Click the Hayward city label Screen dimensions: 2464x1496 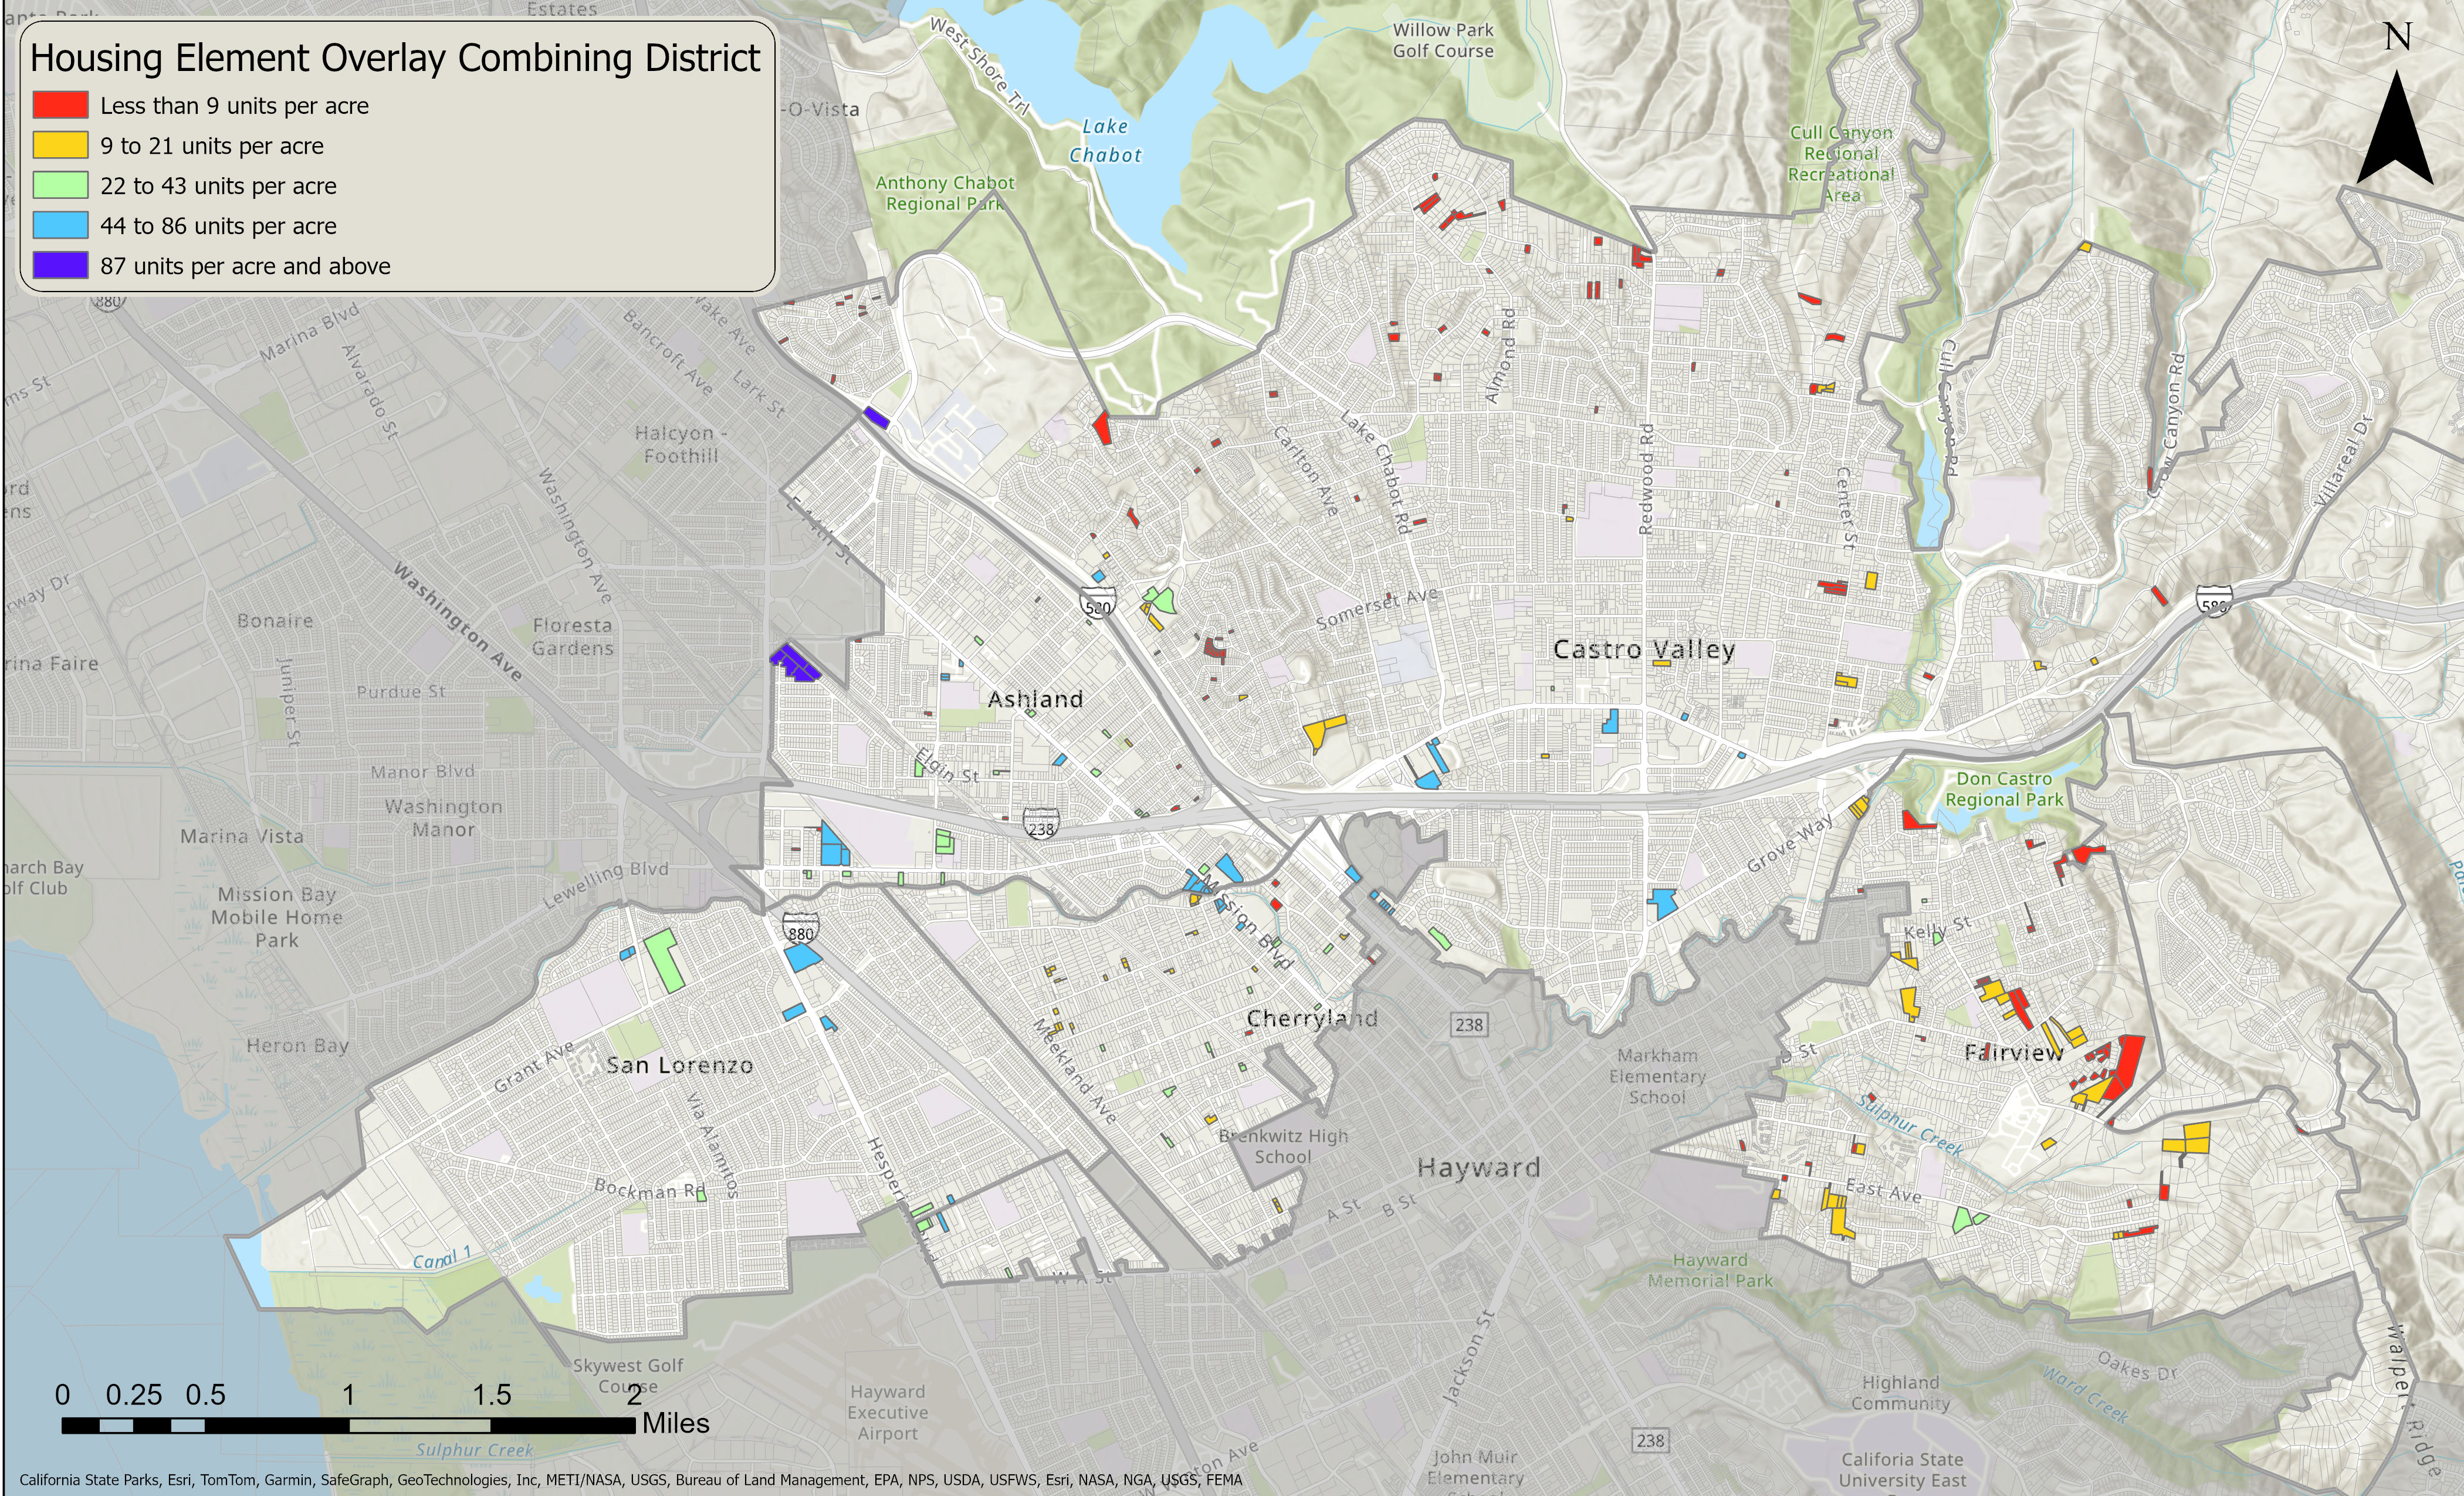[x=1478, y=1167]
